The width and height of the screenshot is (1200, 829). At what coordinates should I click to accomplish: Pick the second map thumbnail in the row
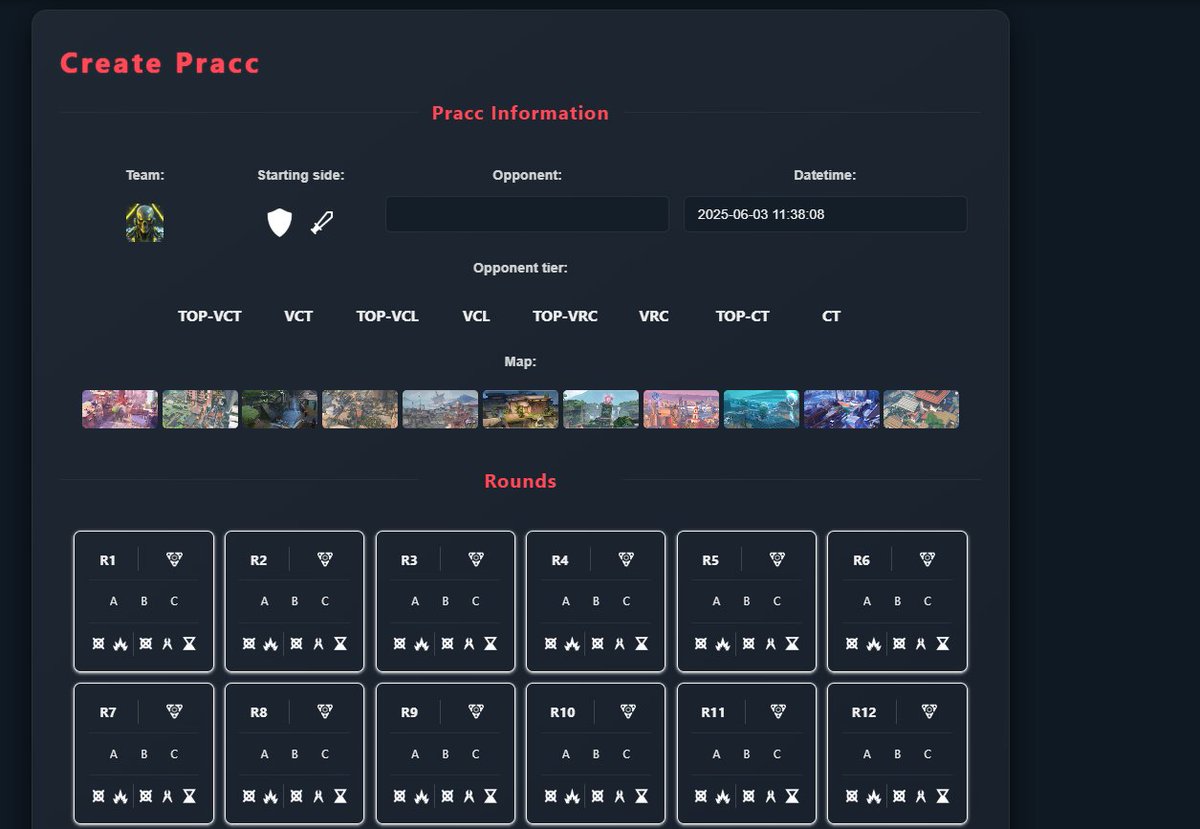[x=200, y=409]
